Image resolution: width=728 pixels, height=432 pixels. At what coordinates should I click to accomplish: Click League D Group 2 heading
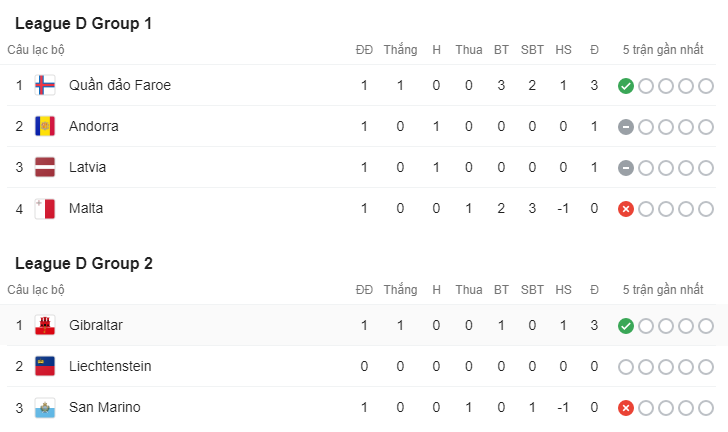tap(84, 263)
